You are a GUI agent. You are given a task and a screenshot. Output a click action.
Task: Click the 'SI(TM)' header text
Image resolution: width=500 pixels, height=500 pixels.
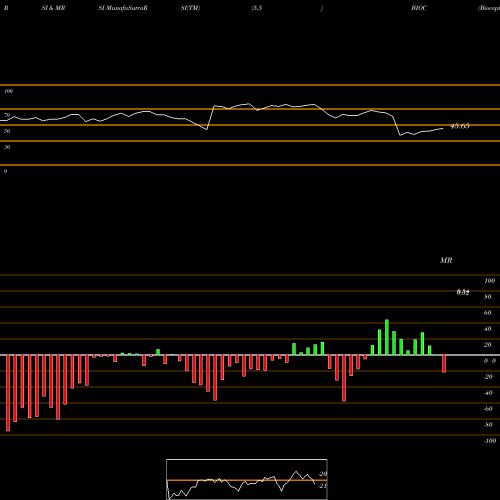[190, 8]
